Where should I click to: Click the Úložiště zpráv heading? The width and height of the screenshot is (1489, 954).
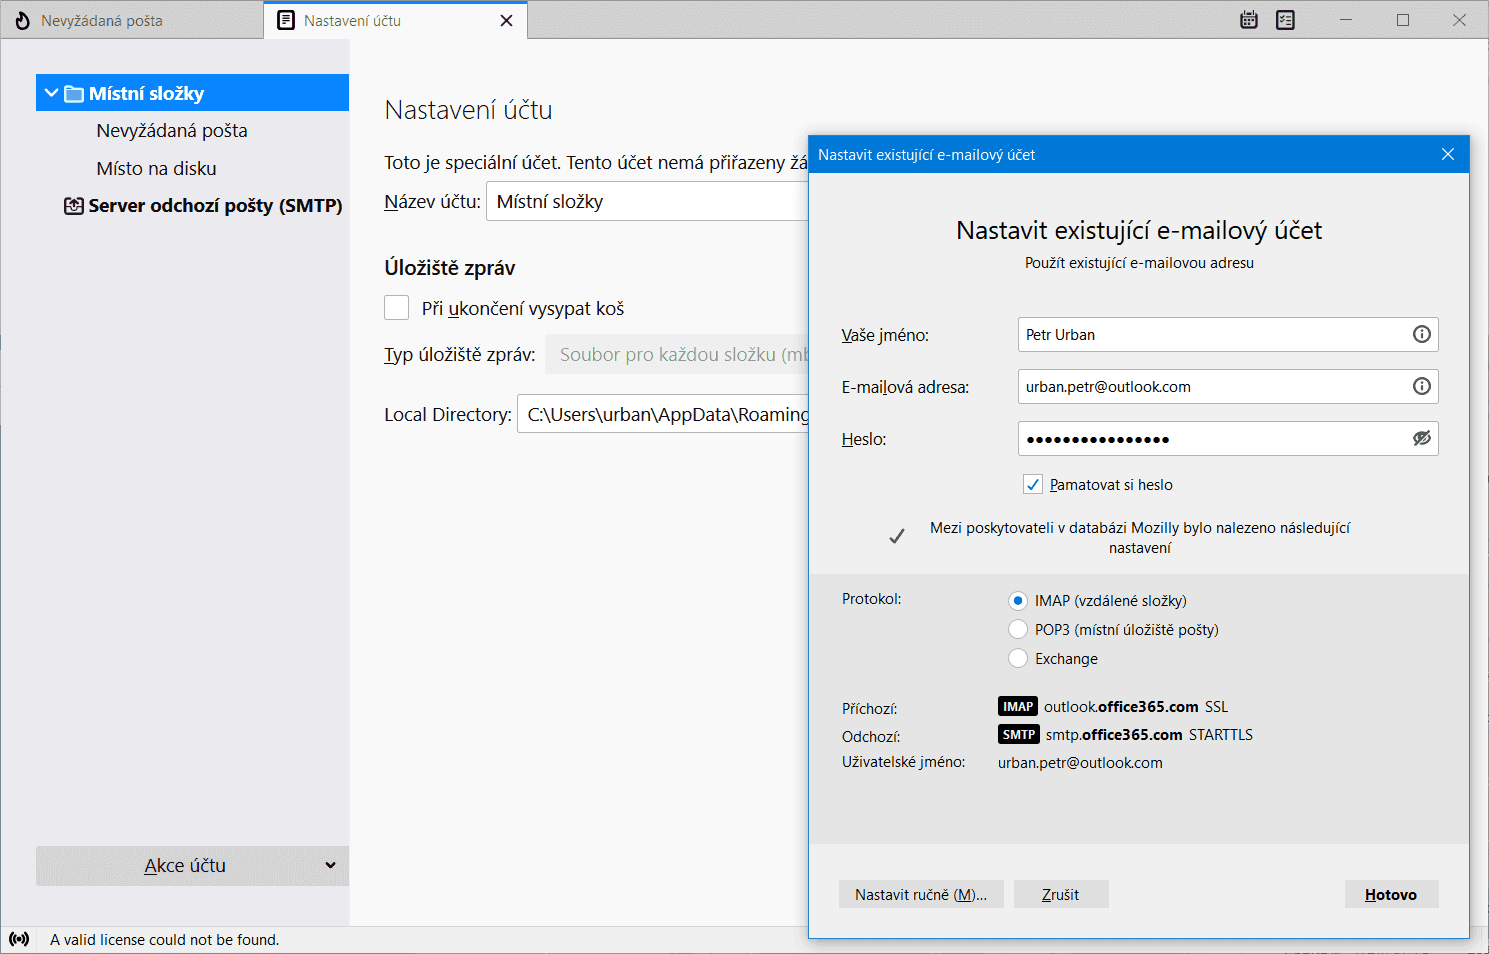(x=450, y=268)
